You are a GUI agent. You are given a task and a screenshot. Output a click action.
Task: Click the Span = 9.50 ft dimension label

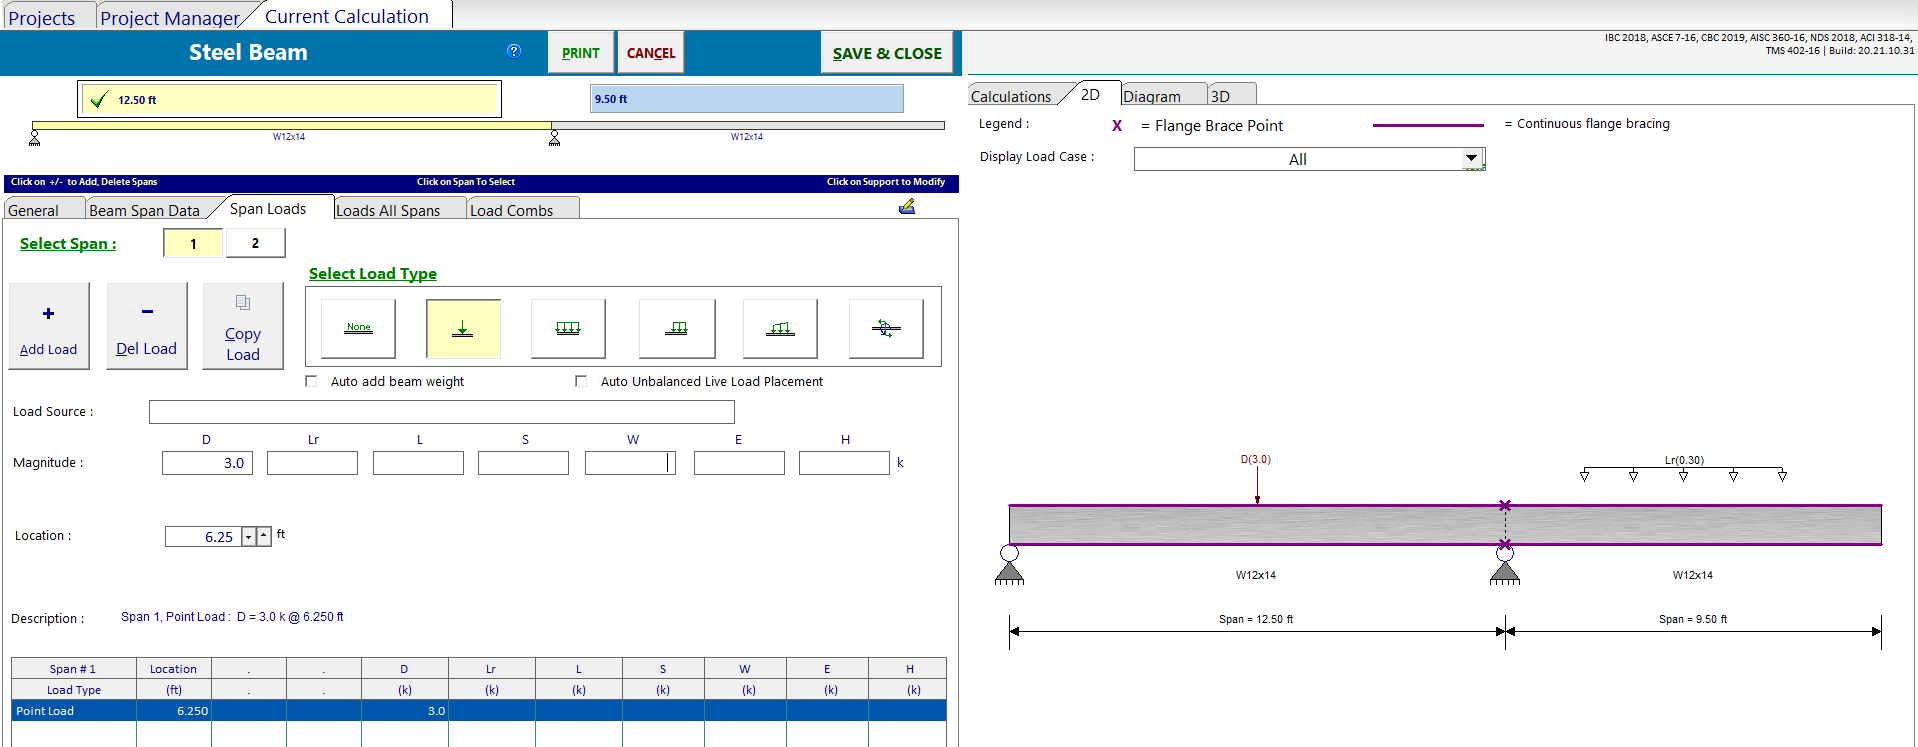[1693, 619]
